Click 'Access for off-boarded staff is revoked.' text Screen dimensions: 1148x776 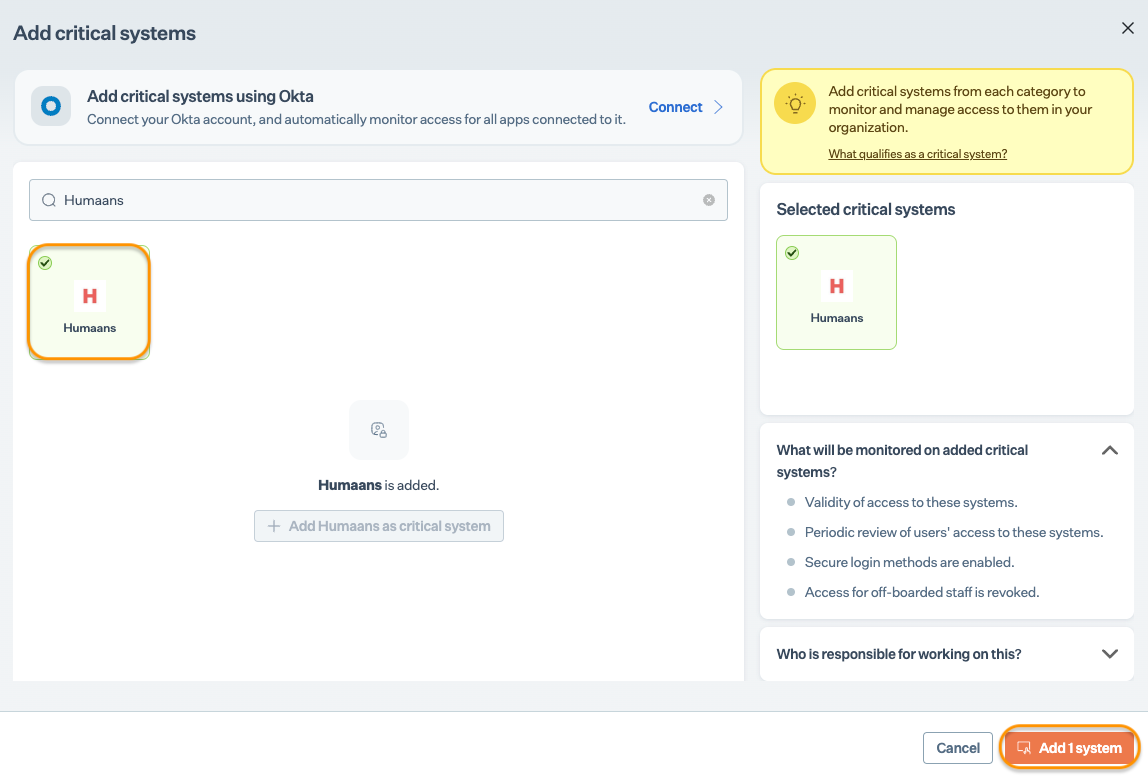pos(922,592)
